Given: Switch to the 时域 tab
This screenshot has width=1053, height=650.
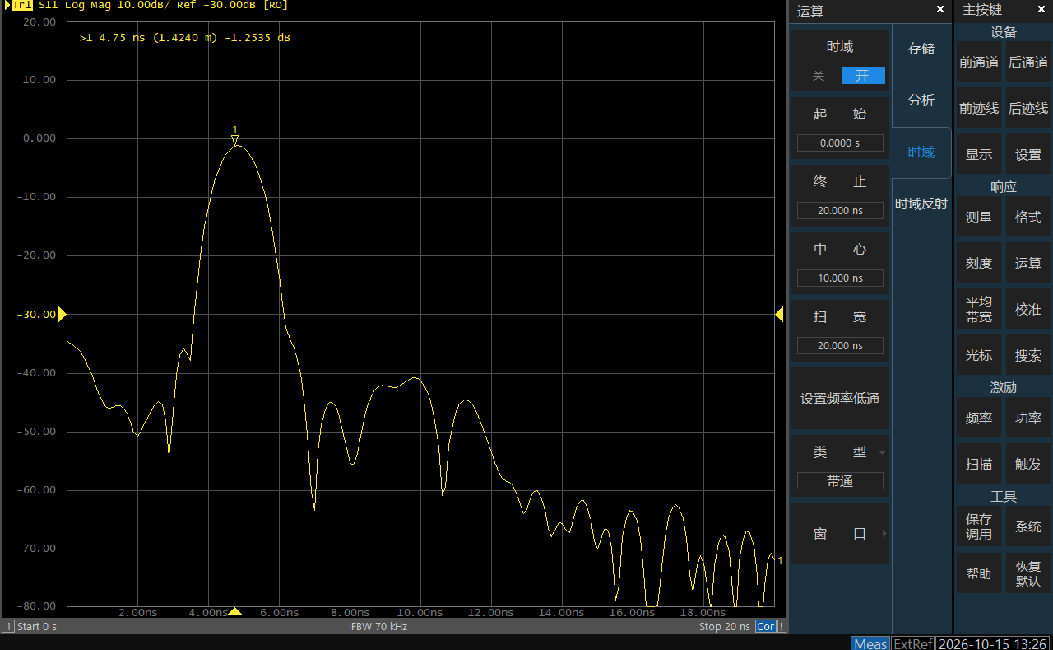Looking at the screenshot, I should (x=921, y=152).
